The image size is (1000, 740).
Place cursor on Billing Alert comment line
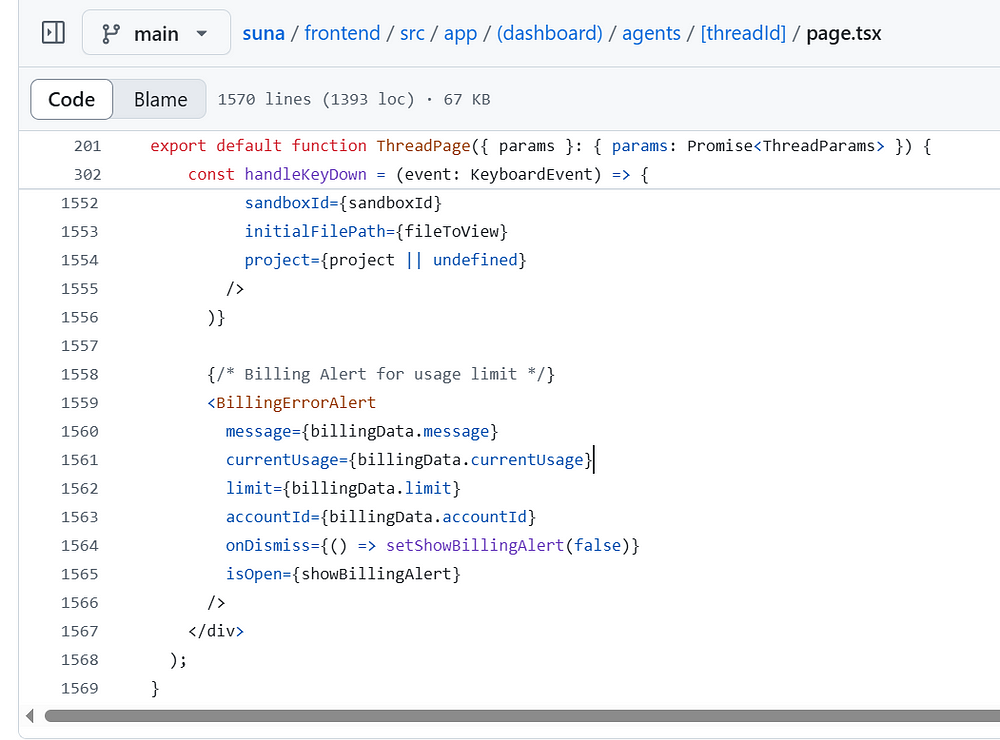pyautogui.click(x=381, y=374)
